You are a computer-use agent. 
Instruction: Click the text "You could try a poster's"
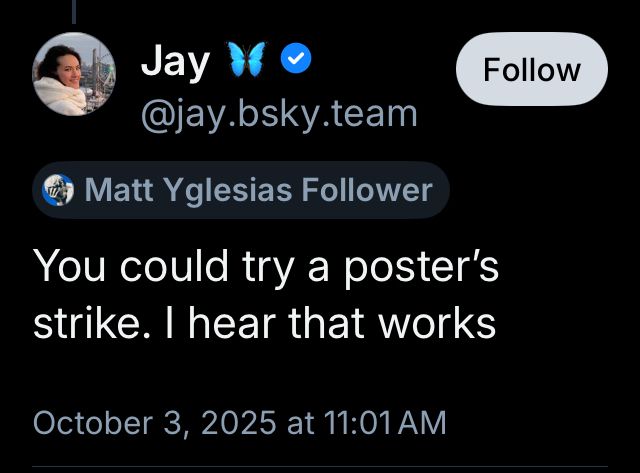tap(265, 267)
